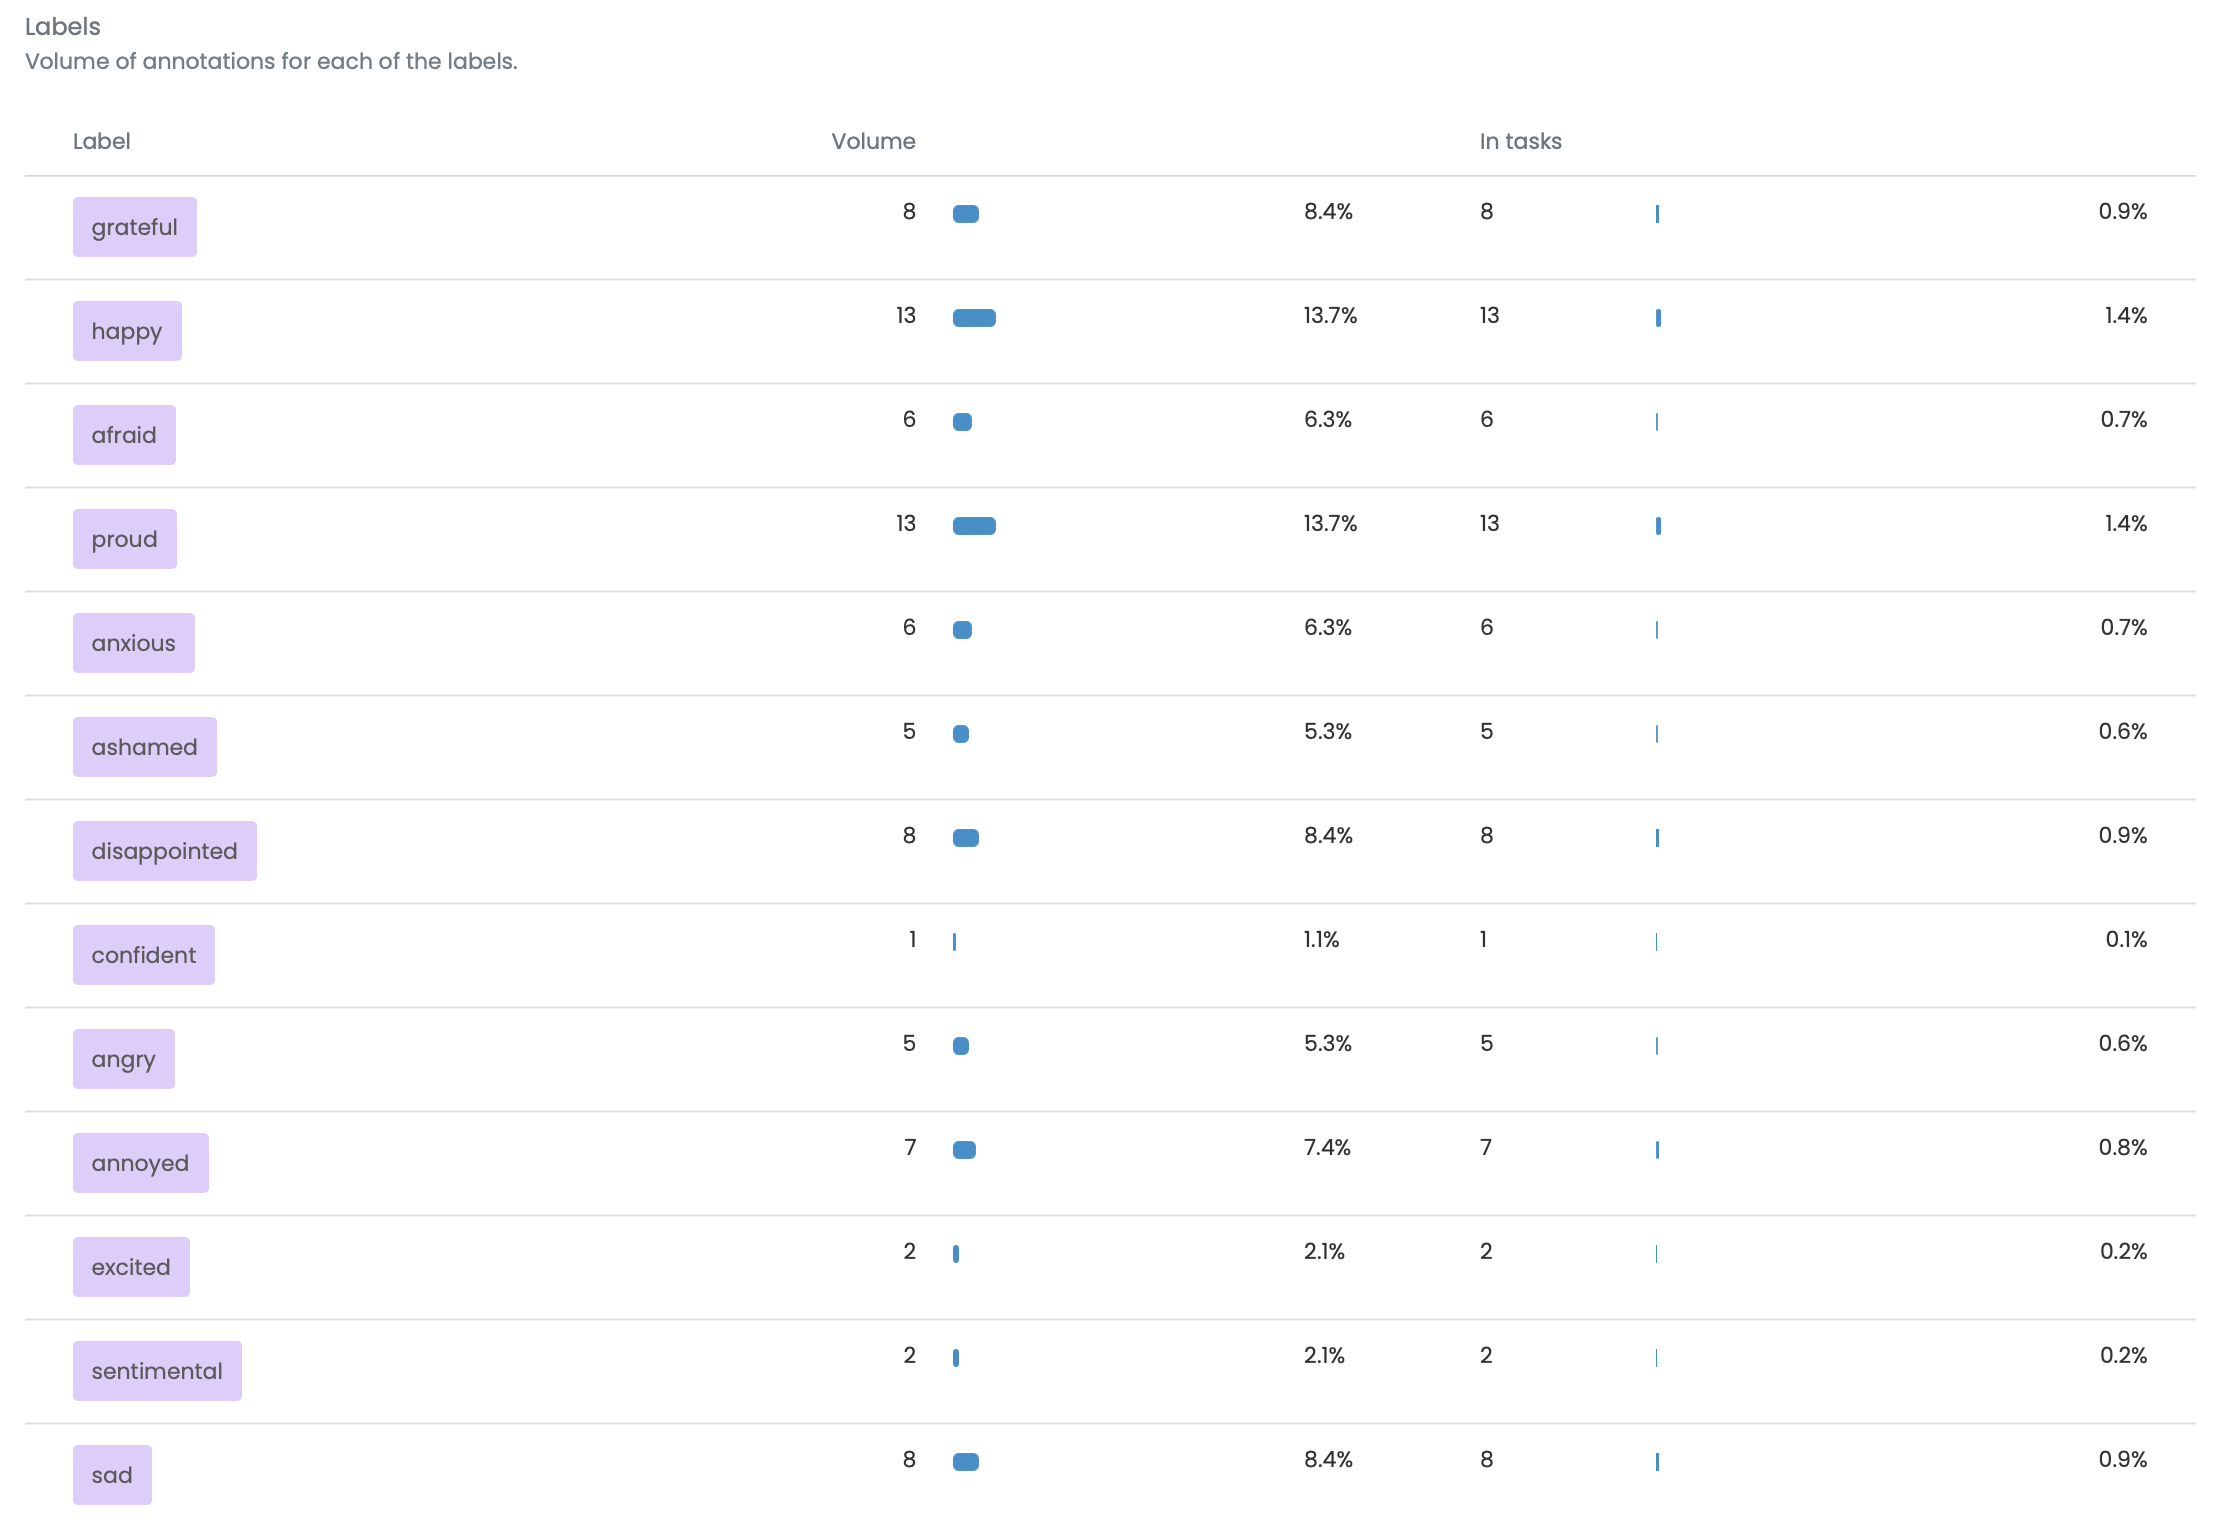The width and height of the screenshot is (2222, 1524).
Task: Click the anxious label chip
Action: [x=133, y=643]
